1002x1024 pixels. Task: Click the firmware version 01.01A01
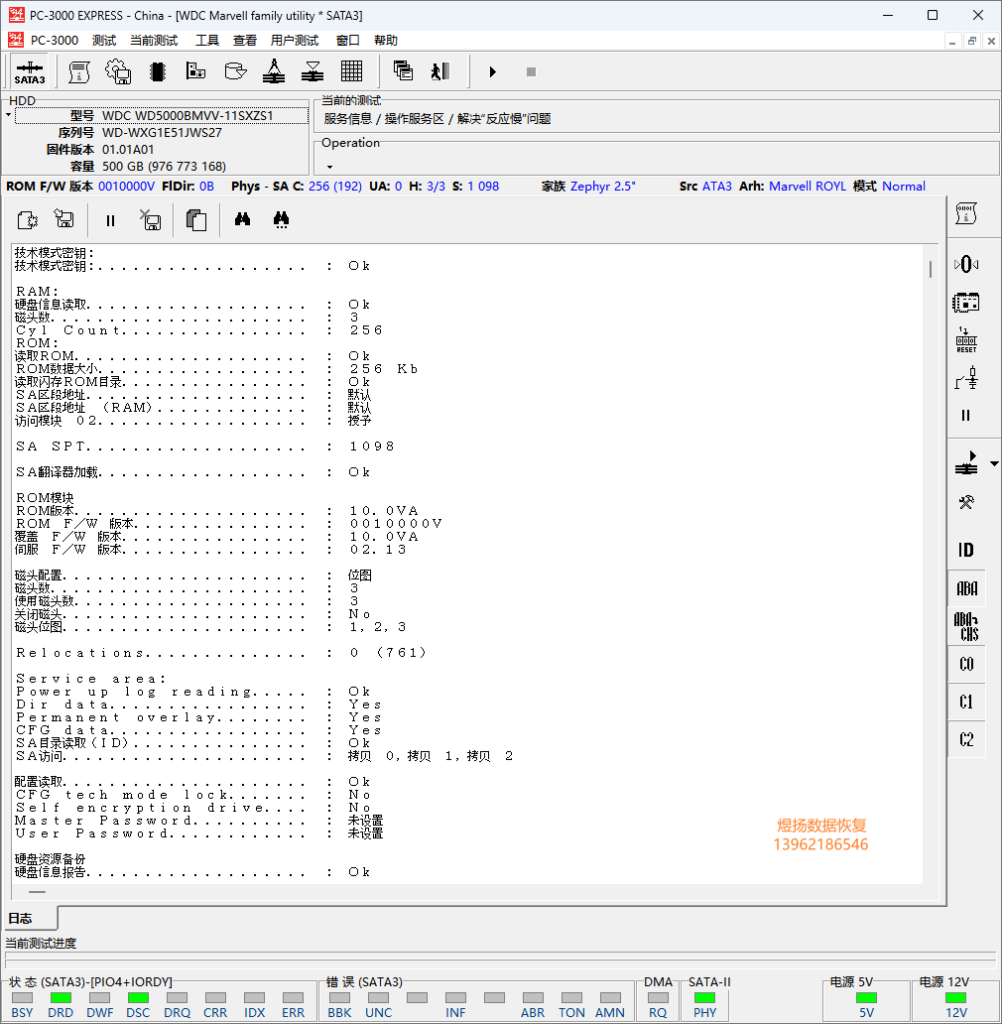[x=128, y=150]
